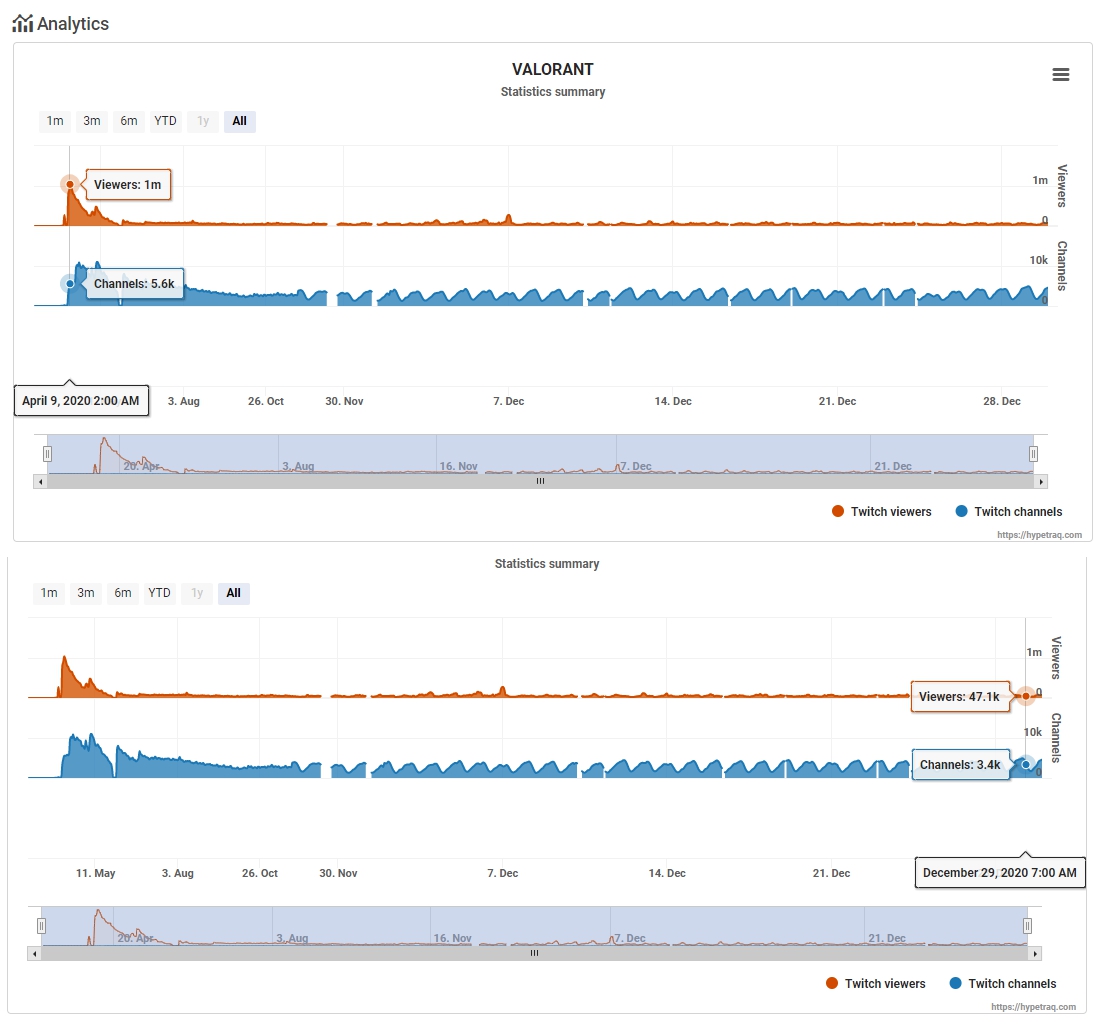Toggle Twitch channels series in top legend
The width and height of the screenshot is (1114, 1031).
pos(1008,512)
